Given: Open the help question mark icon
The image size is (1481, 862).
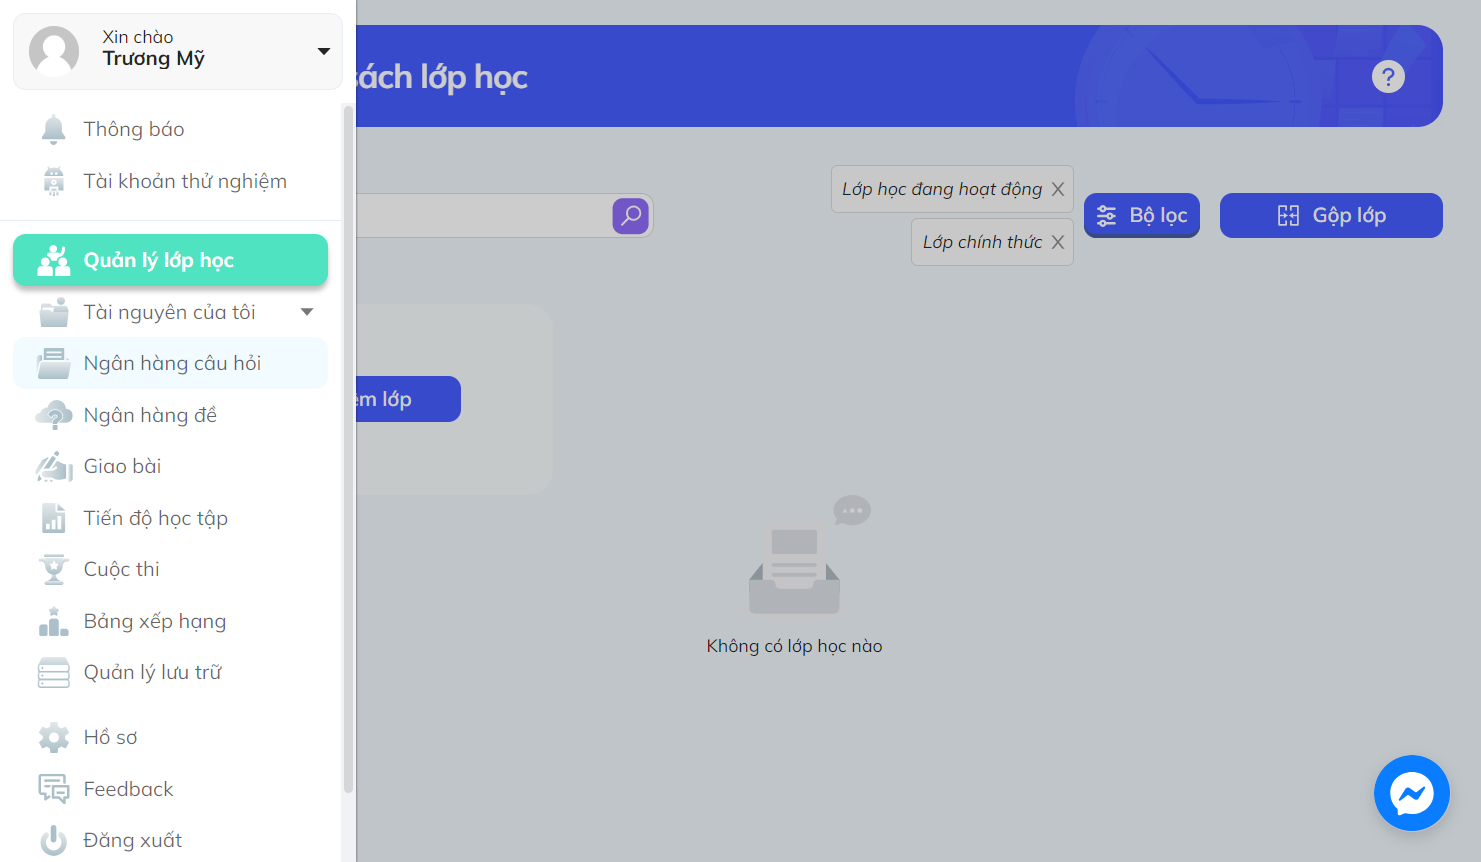Looking at the screenshot, I should 1388,77.
